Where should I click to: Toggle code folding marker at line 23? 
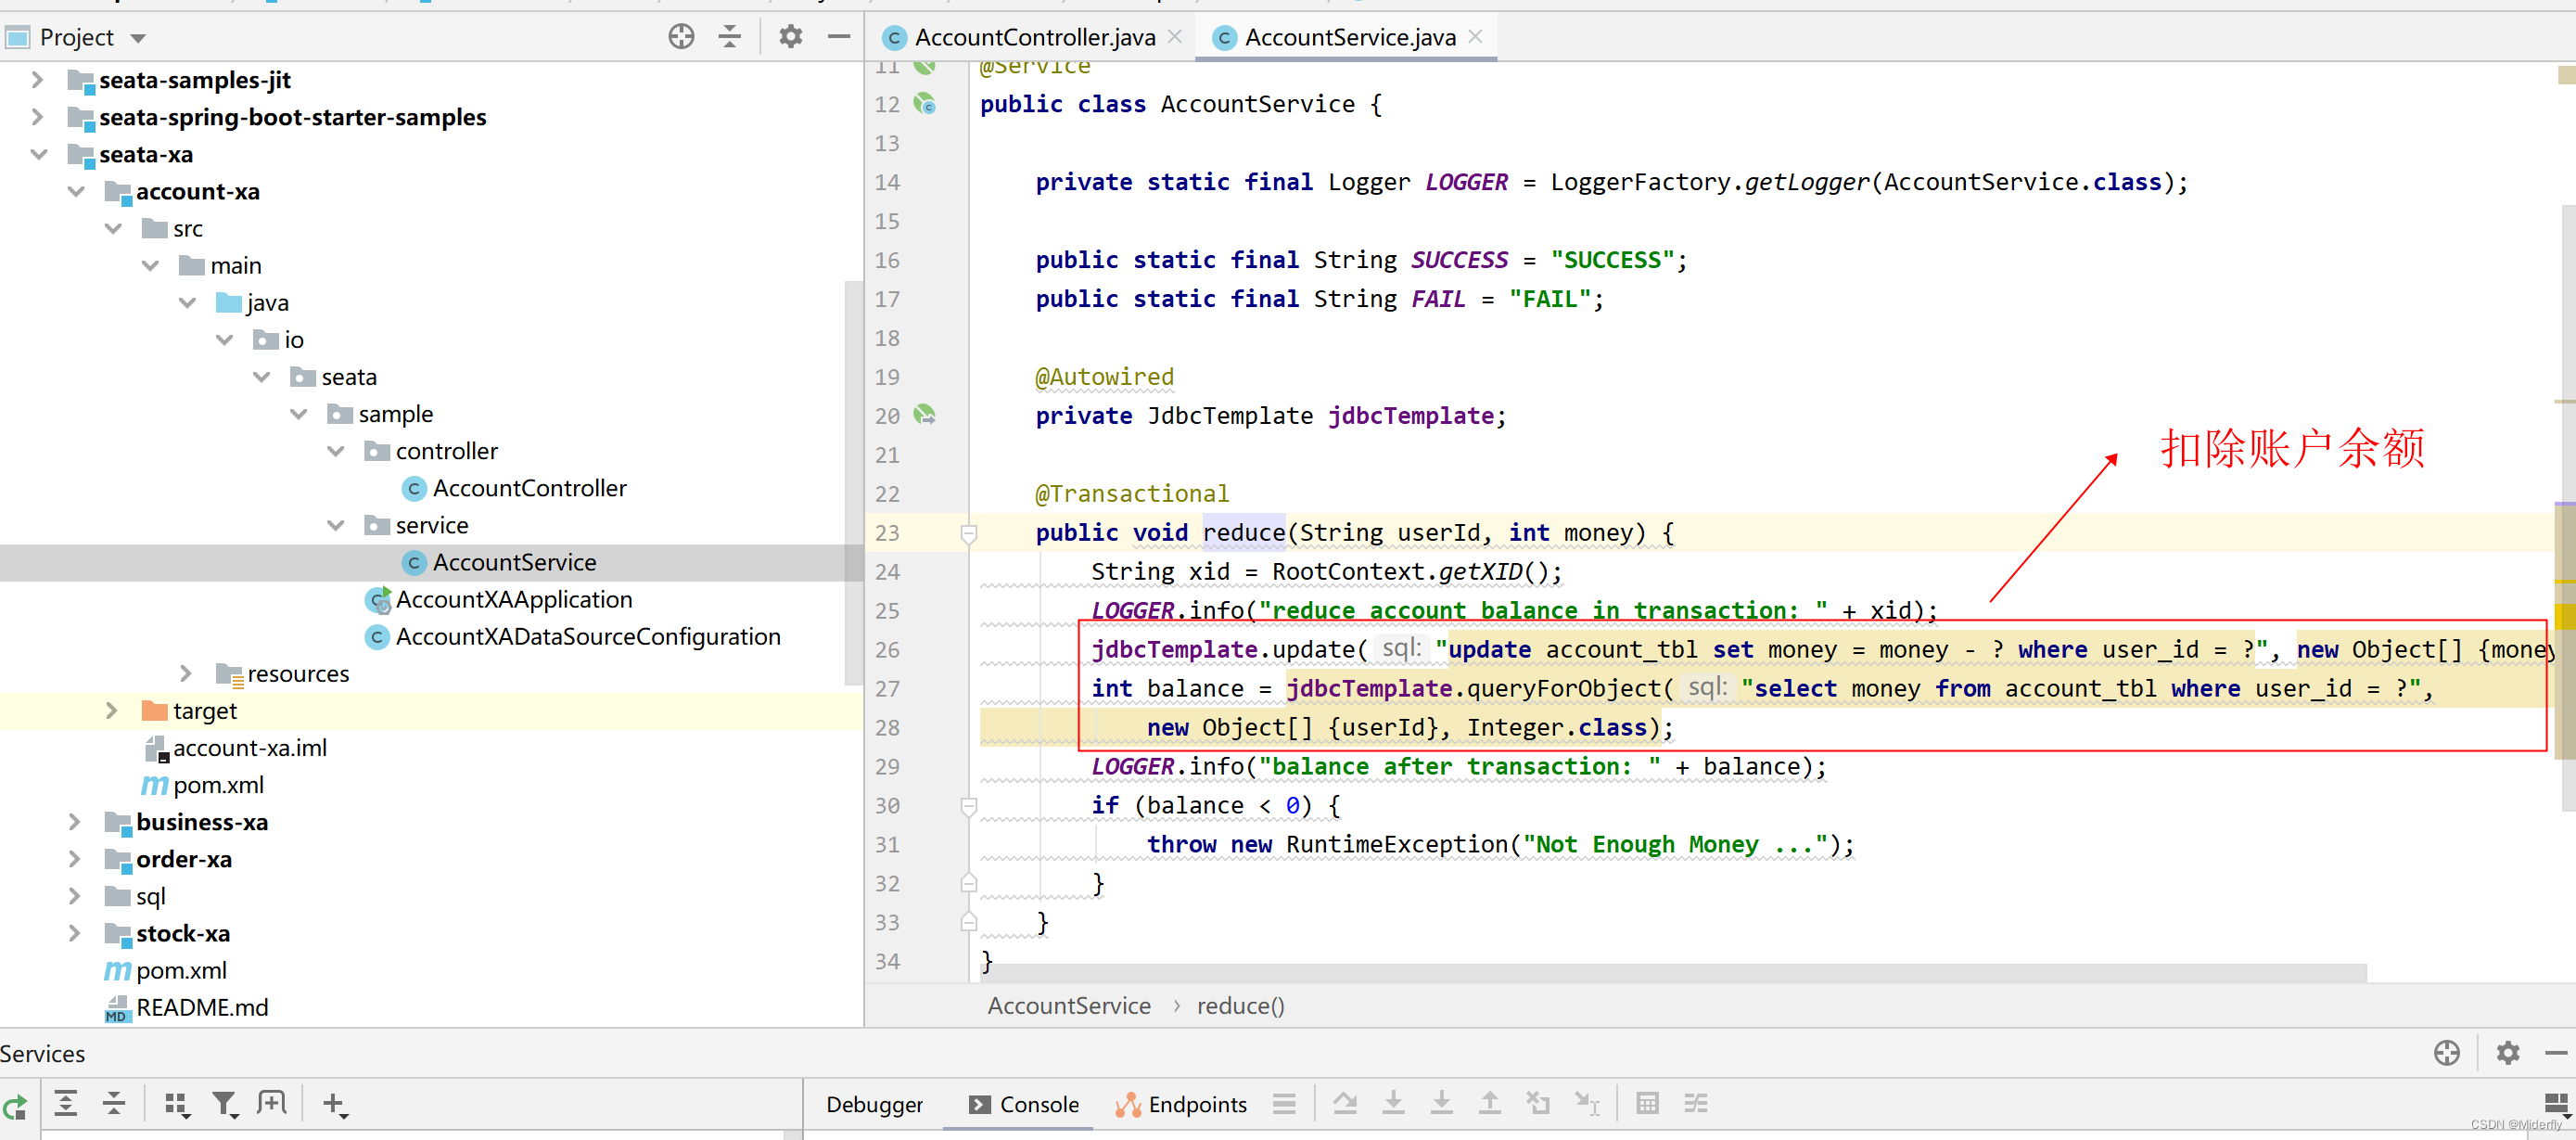[x=968, y=533]
